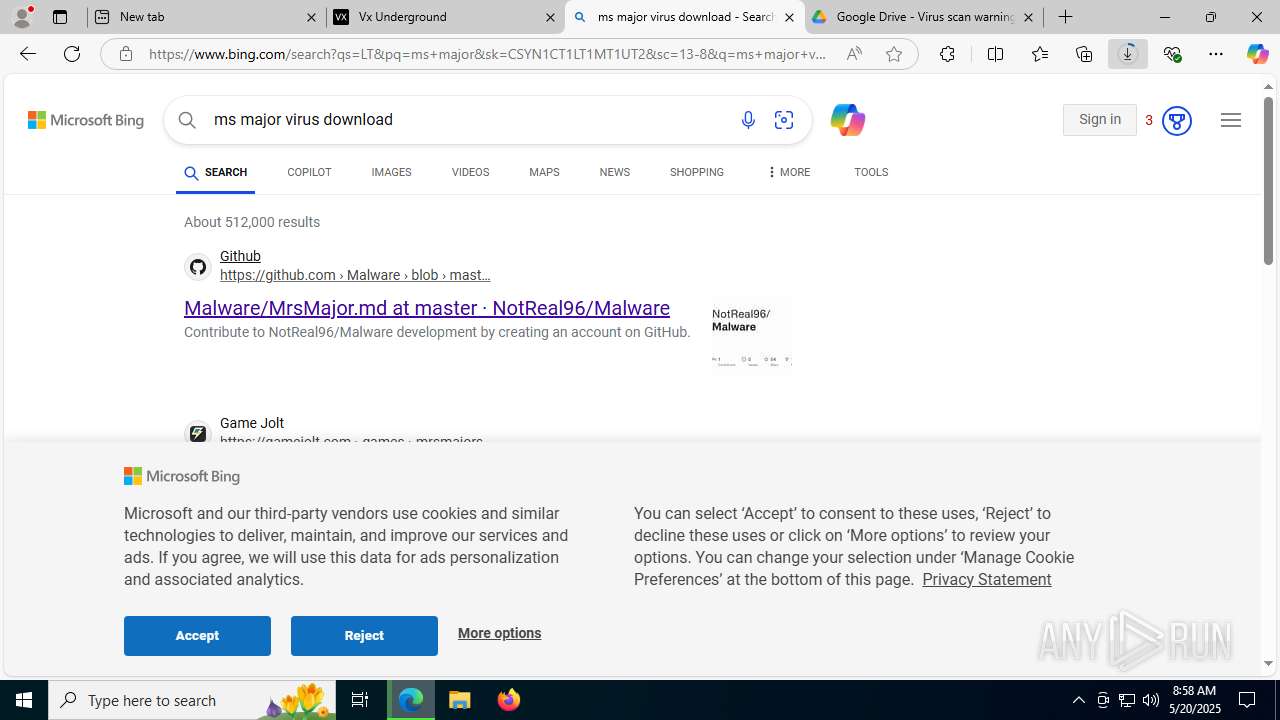Select the IMAGES search tab

click(x=391, y=173)
